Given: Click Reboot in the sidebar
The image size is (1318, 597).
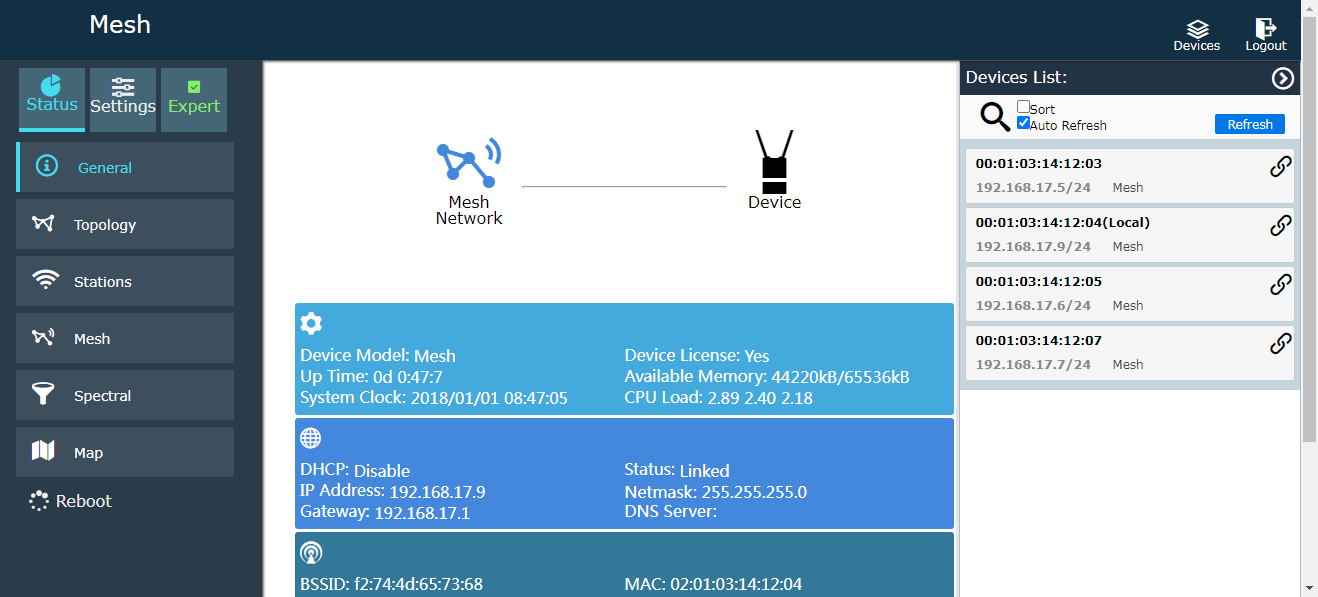Looking at the screenshot, I should 70,501.
